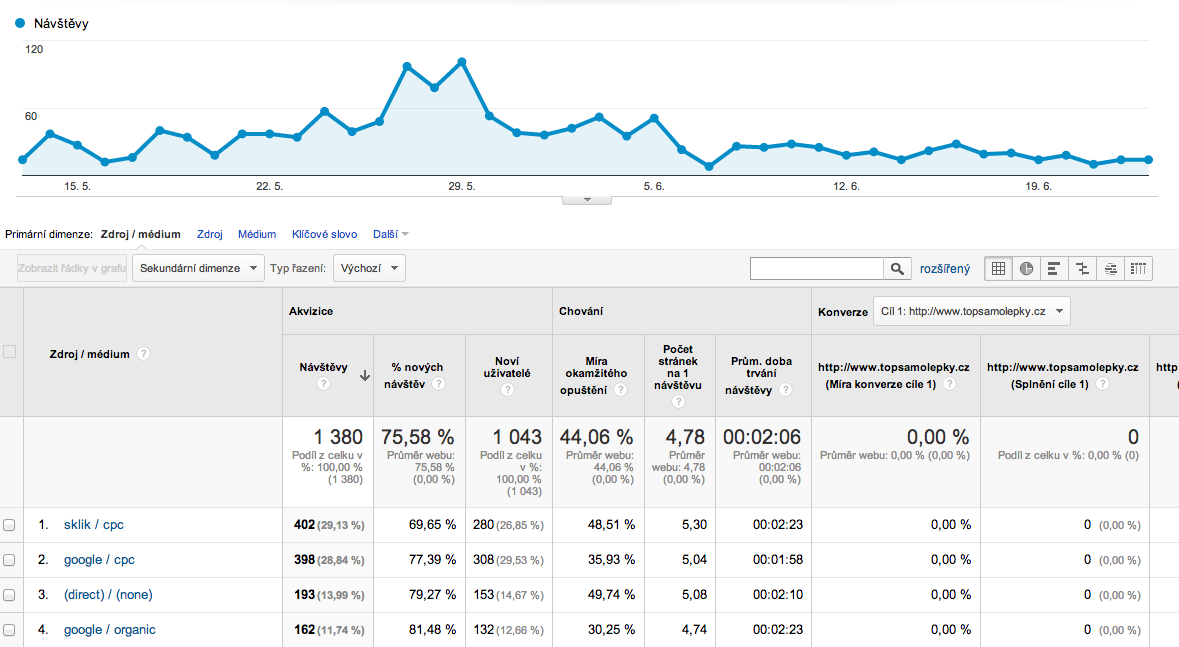Click the 402 visits cell for sklik

pos(329,525)
